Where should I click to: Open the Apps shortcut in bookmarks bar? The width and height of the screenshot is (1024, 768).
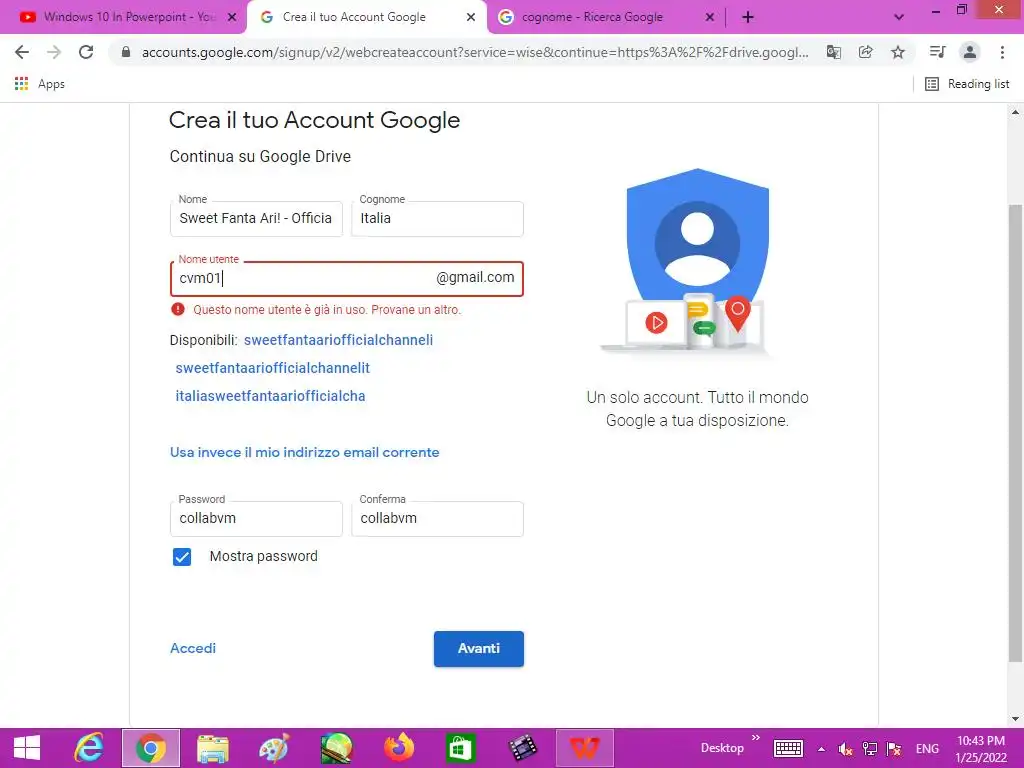[40, 84]
